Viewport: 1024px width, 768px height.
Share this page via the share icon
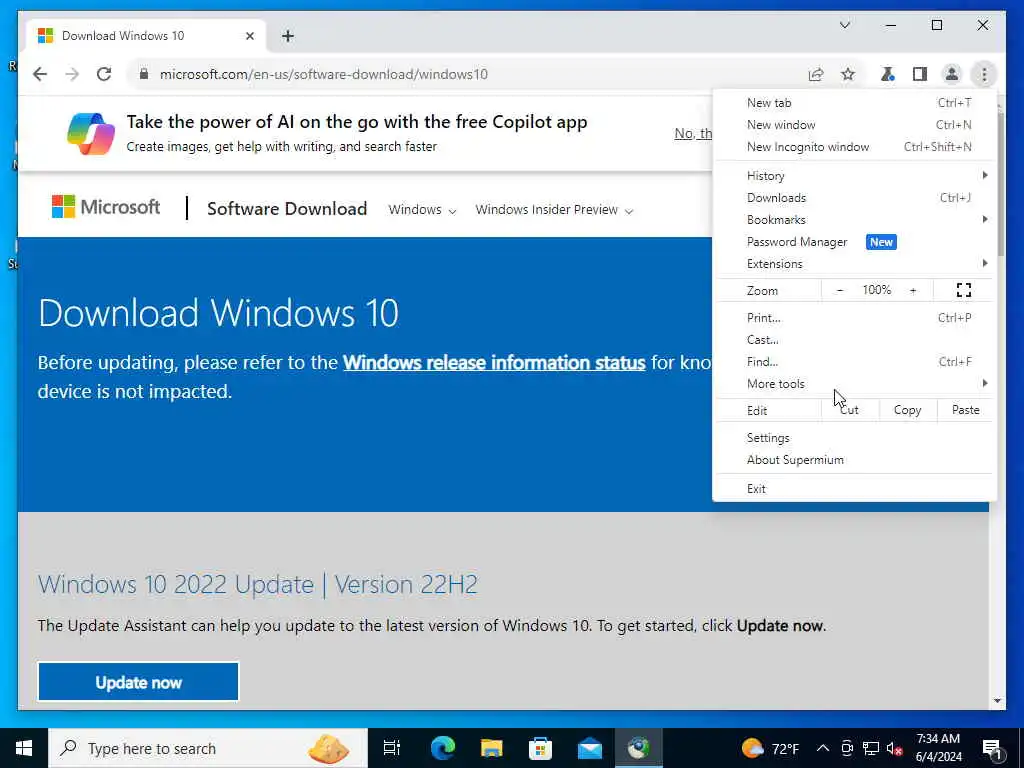pos(816,74)
